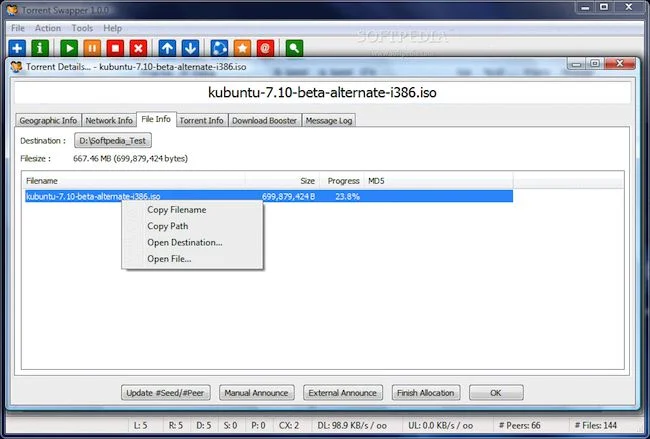This screenshot has width=650, height=439.
Task: Select the File Info tab
Action: 156,119
